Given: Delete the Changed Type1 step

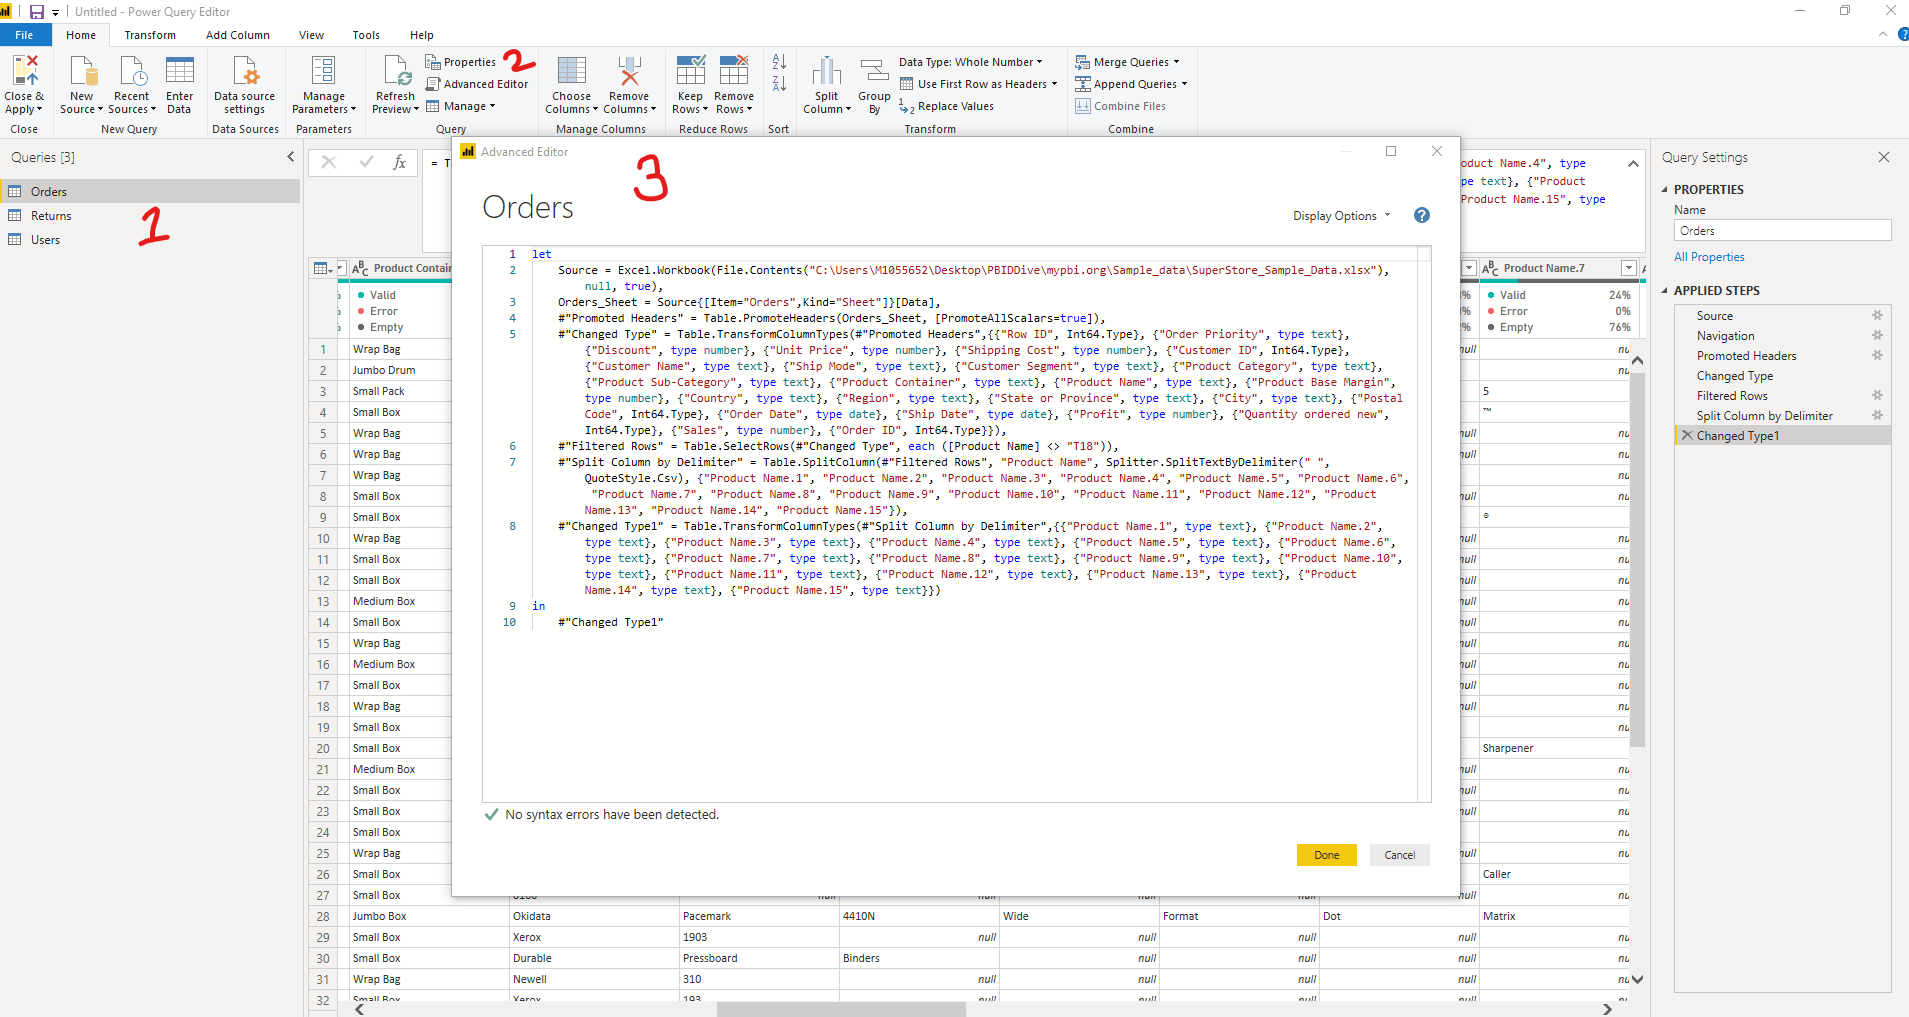Looking at the screenshot, I should 1687,436.
